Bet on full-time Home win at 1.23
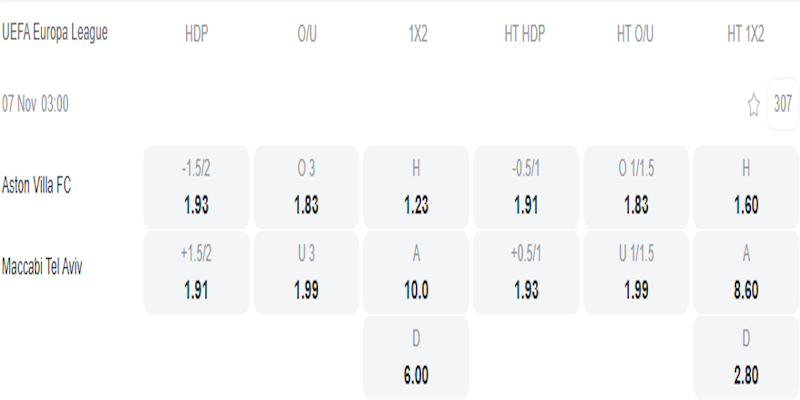 click(x=416, y=187)
